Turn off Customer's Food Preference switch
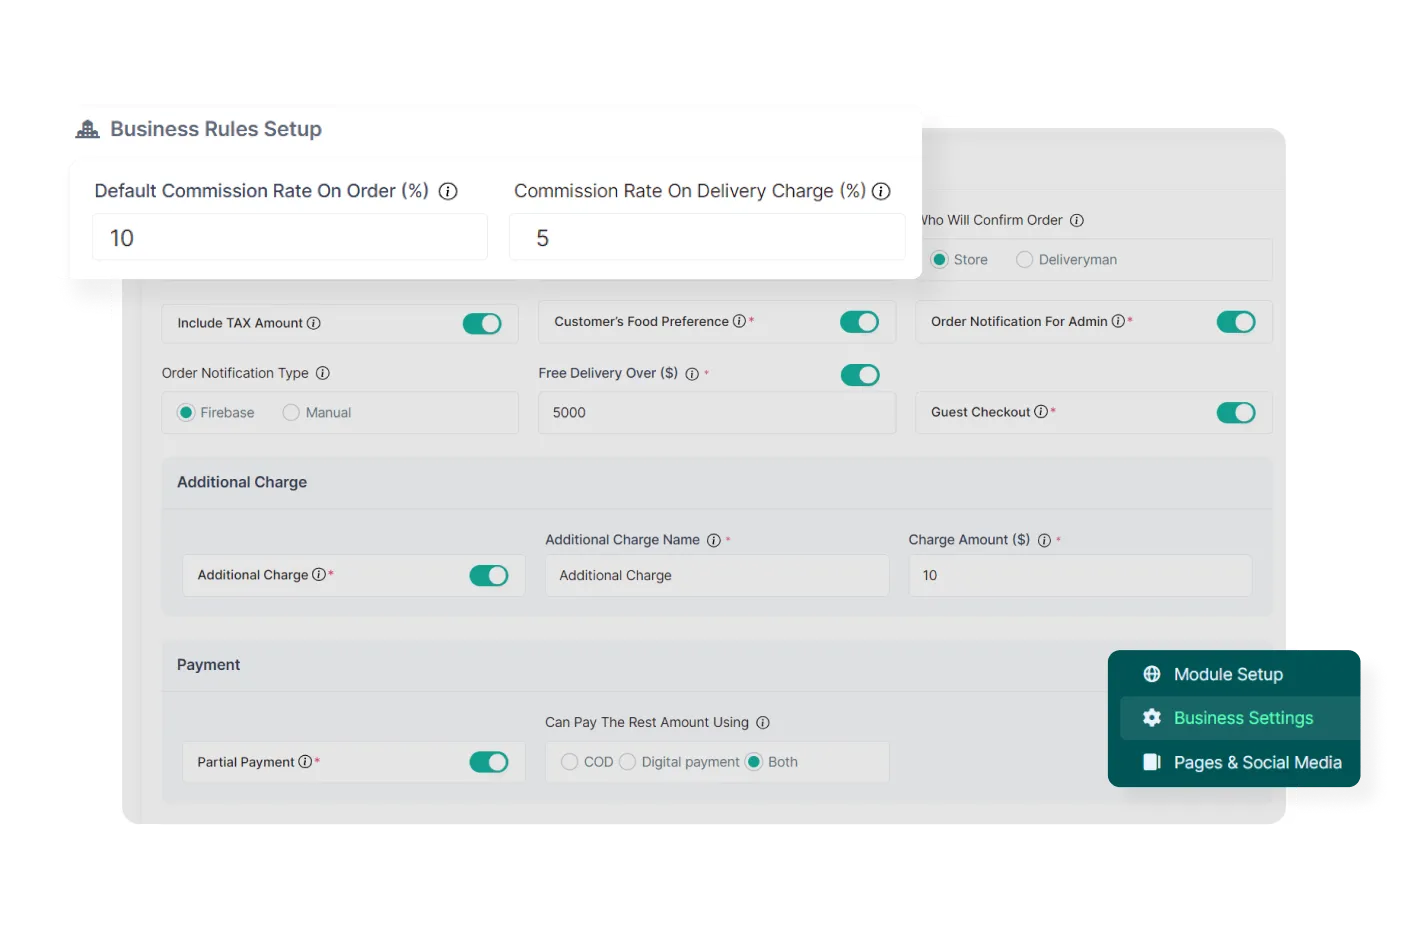 pyautogui.click(x=859, y=322)
